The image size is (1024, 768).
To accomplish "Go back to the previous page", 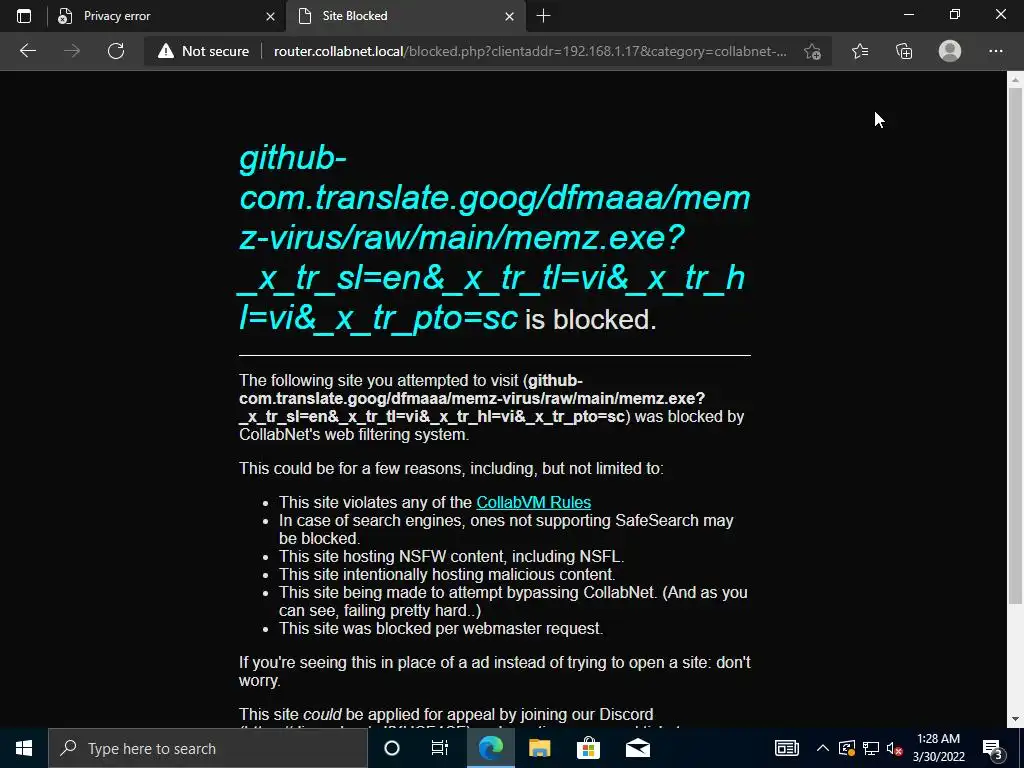I will click(27, 51).
